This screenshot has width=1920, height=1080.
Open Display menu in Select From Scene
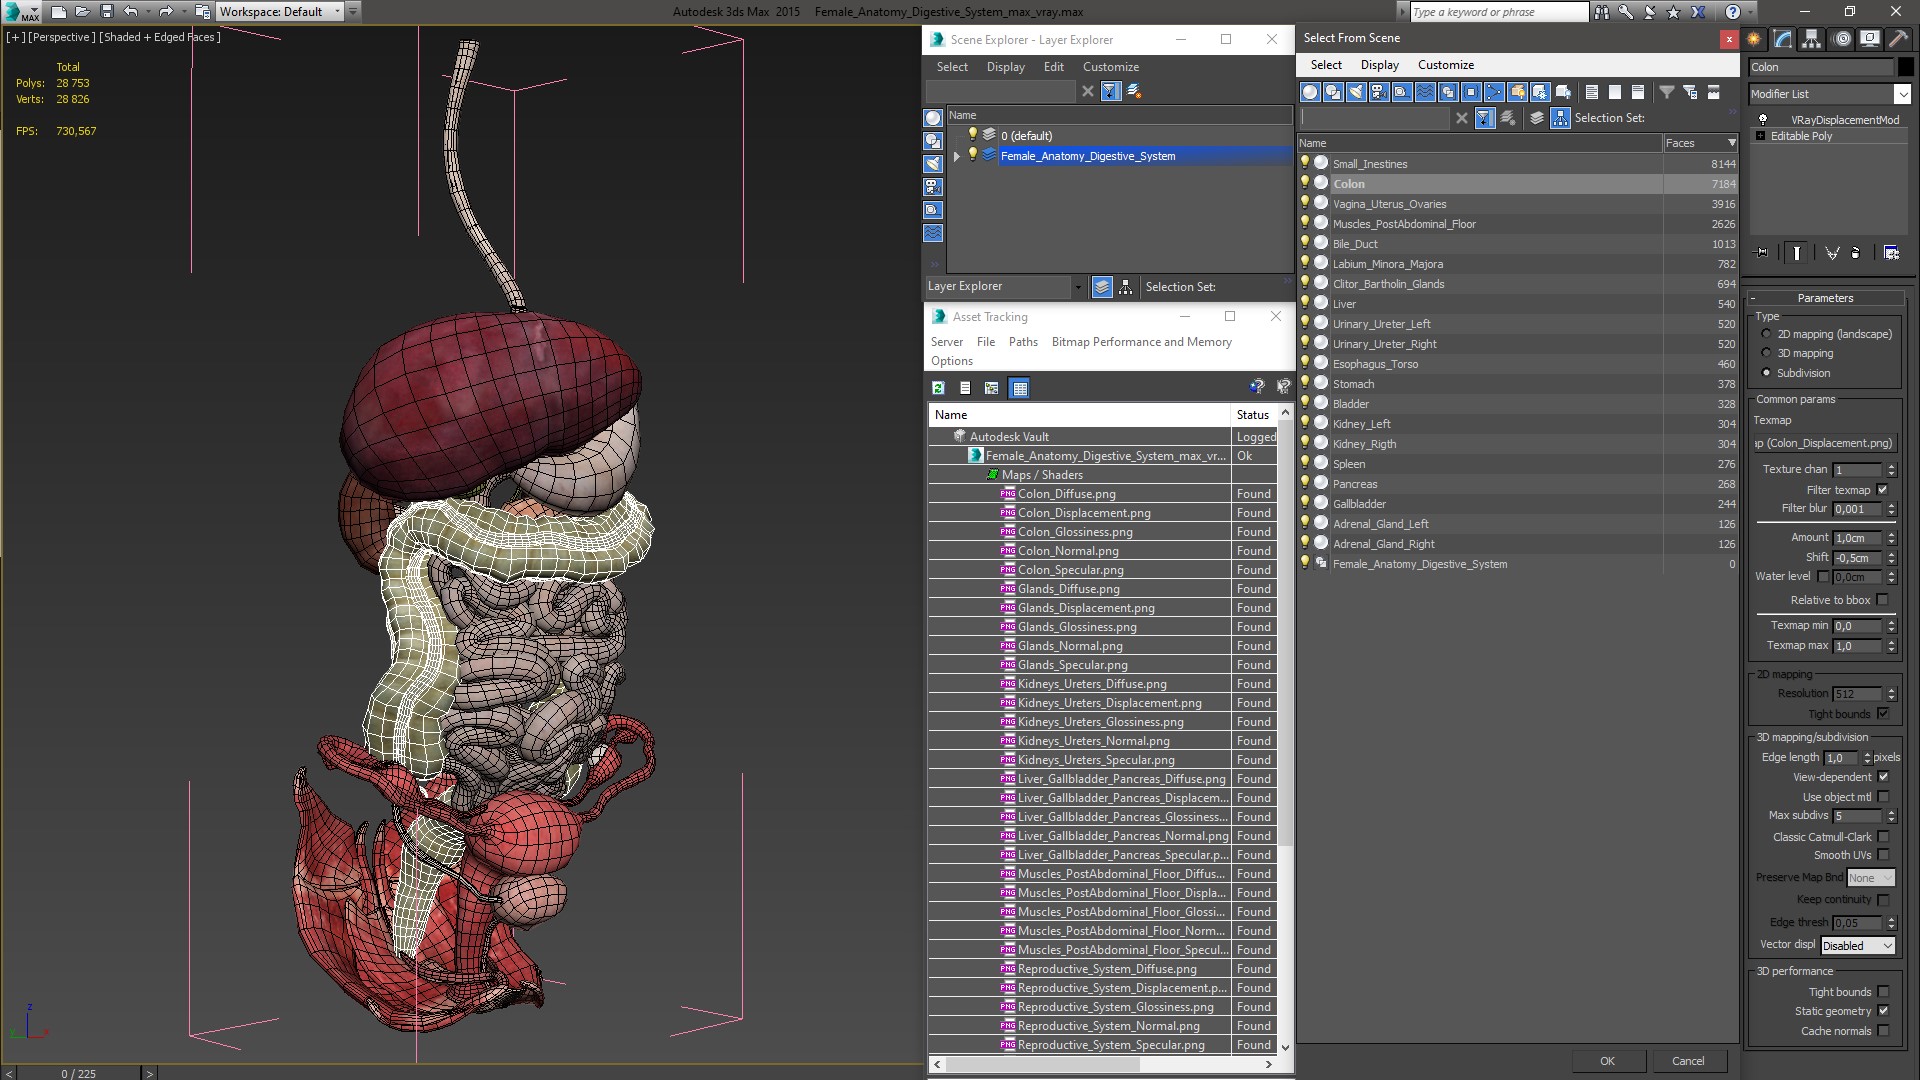coord(1379,65)
